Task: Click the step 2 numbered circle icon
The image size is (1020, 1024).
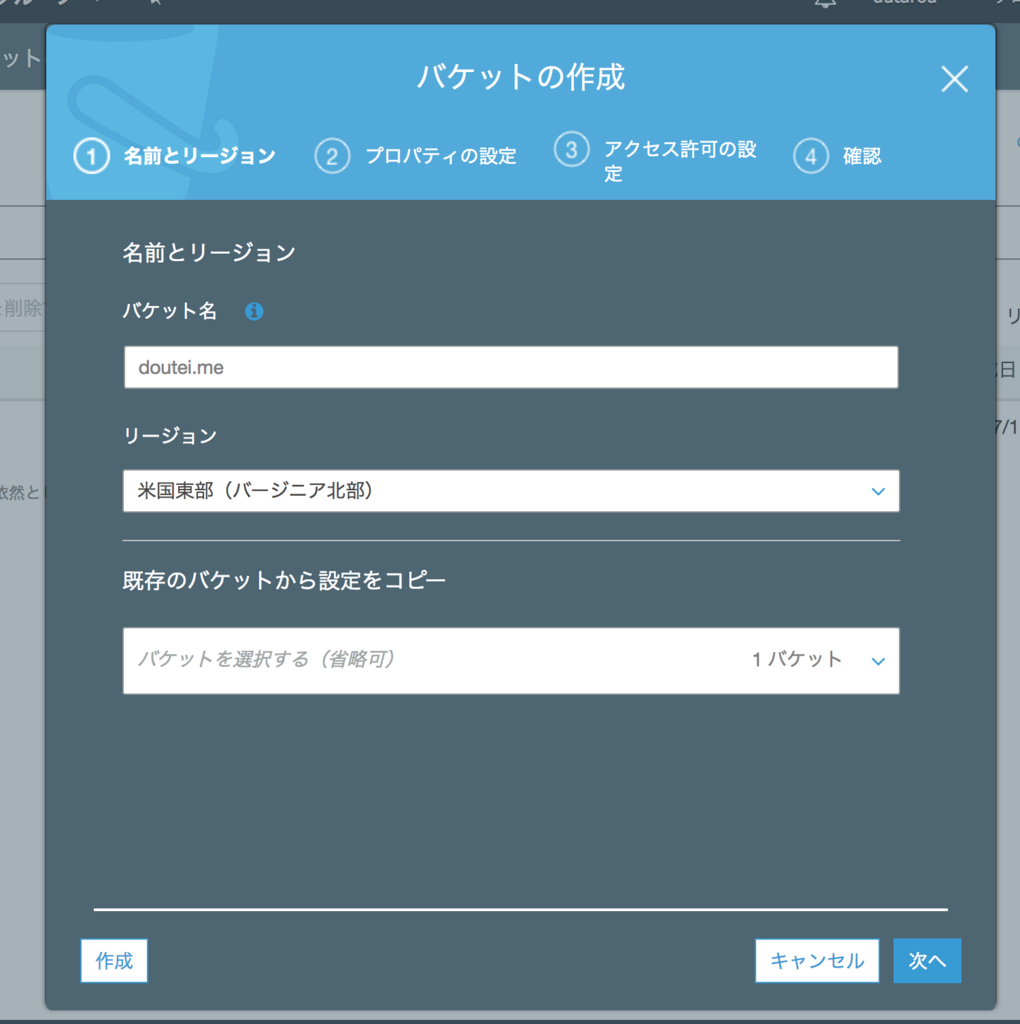Action: (x=332, y=156)
